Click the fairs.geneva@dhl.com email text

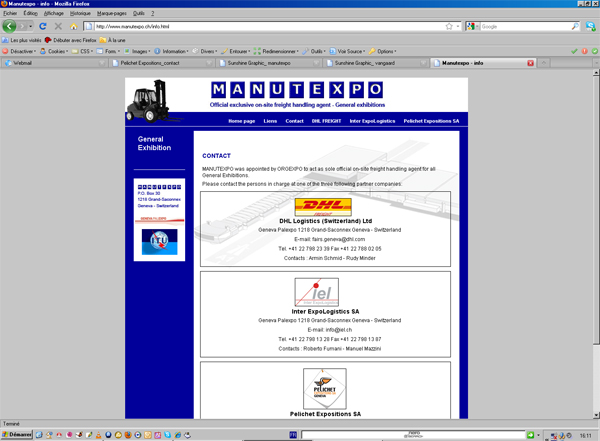338,239
